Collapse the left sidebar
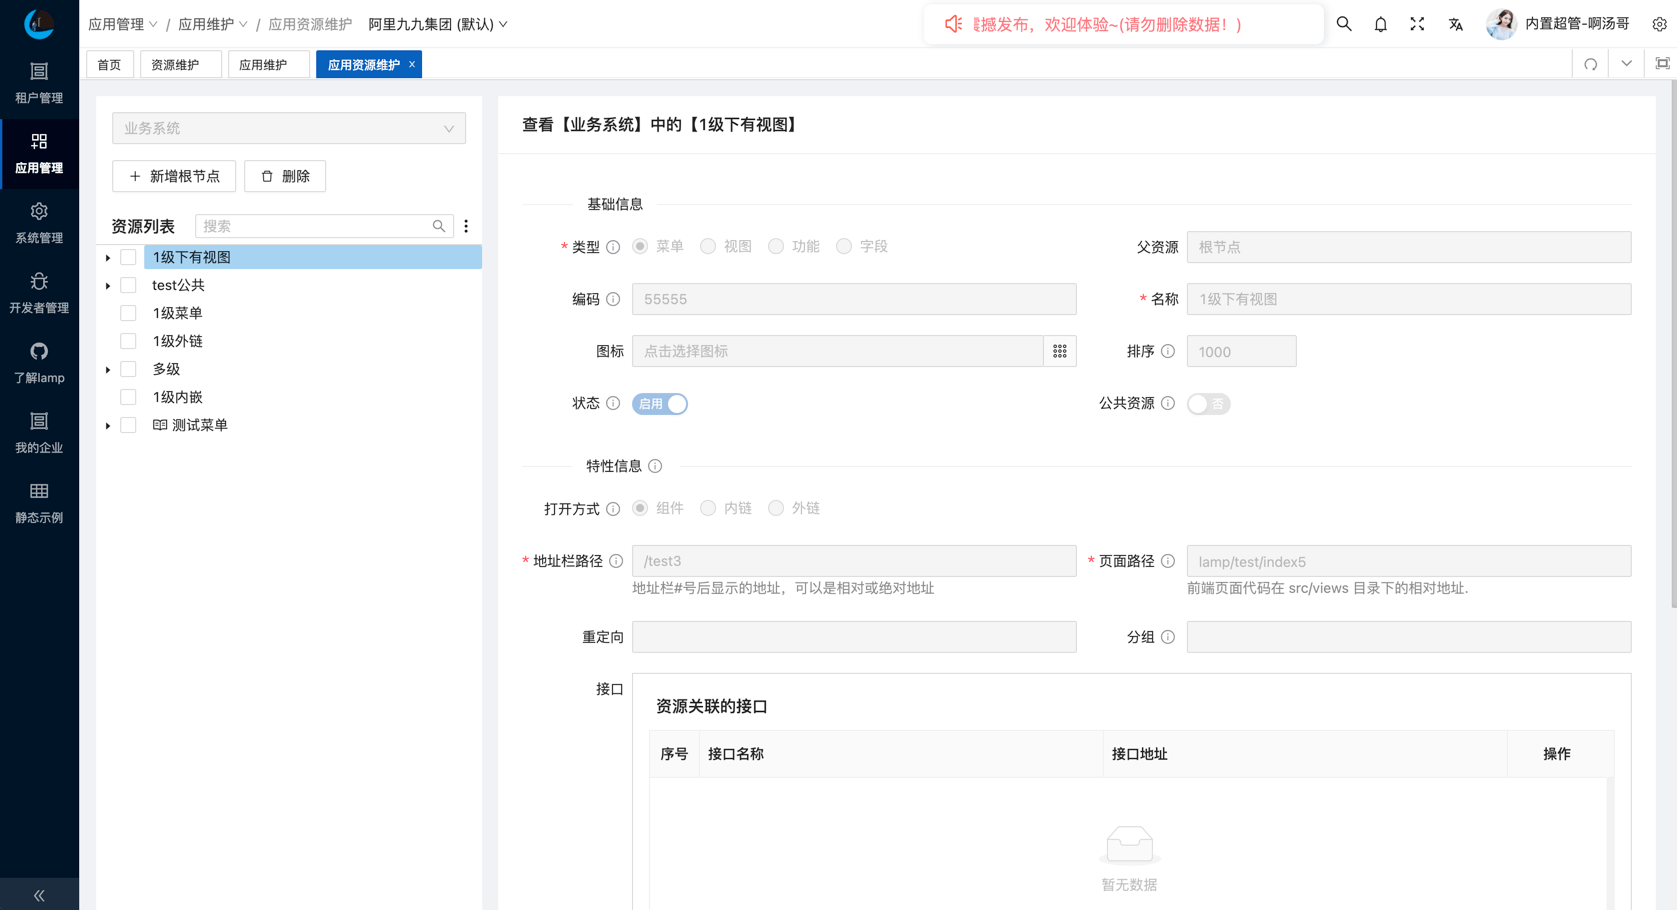 39,895
